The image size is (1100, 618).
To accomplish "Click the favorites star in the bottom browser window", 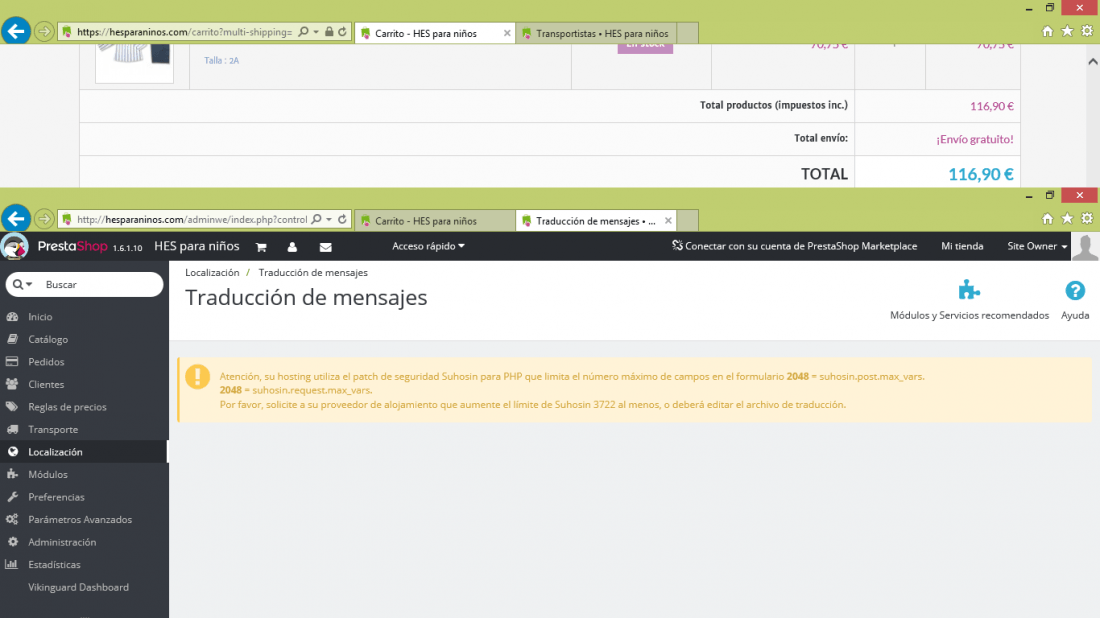I will pos(1067,219).
